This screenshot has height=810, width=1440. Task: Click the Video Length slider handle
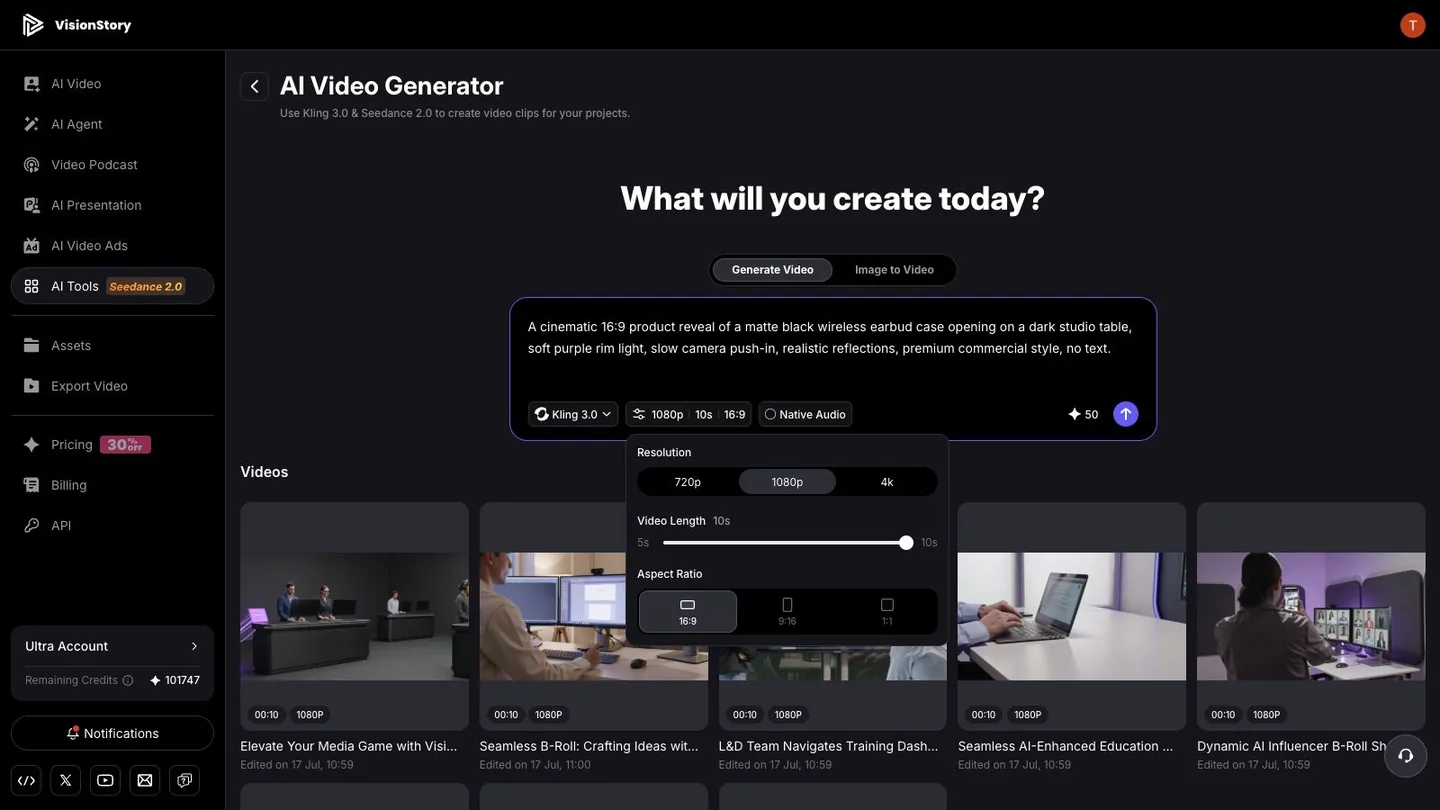(x=906, y=543)
